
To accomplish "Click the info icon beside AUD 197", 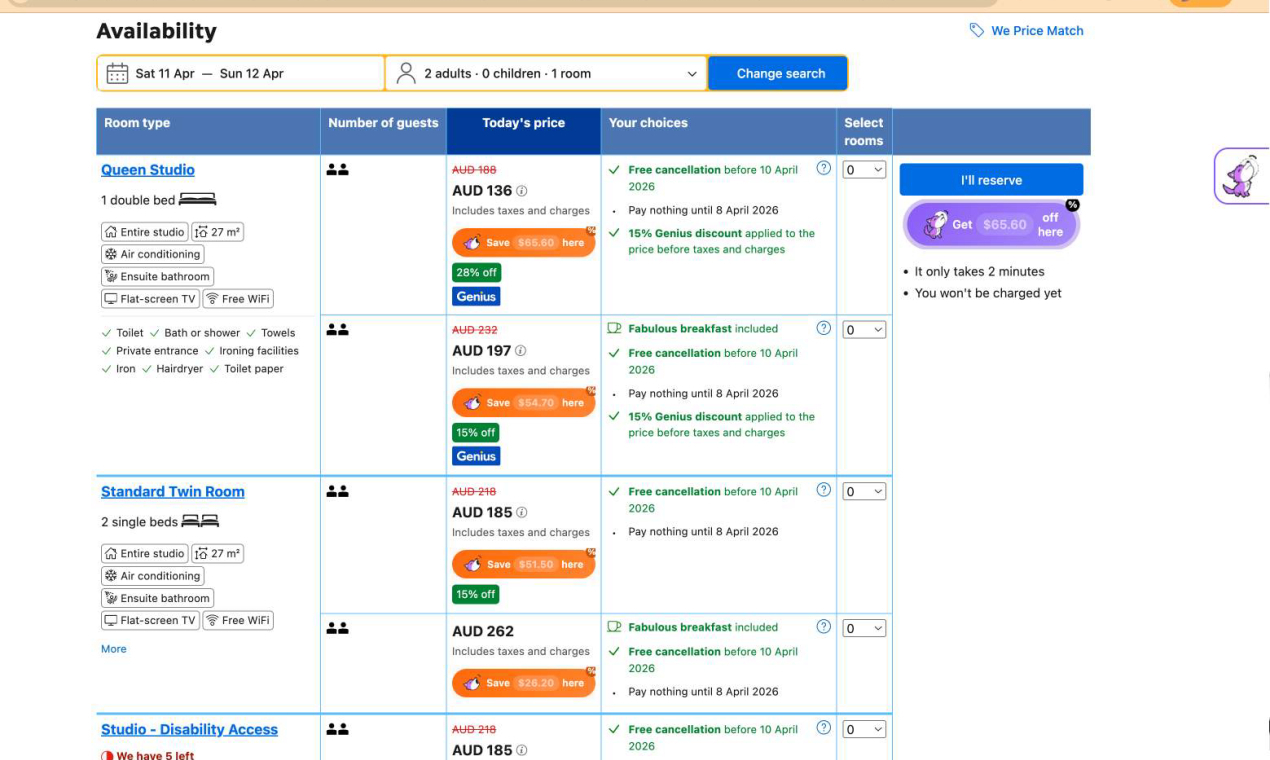I will pos(520,351).
